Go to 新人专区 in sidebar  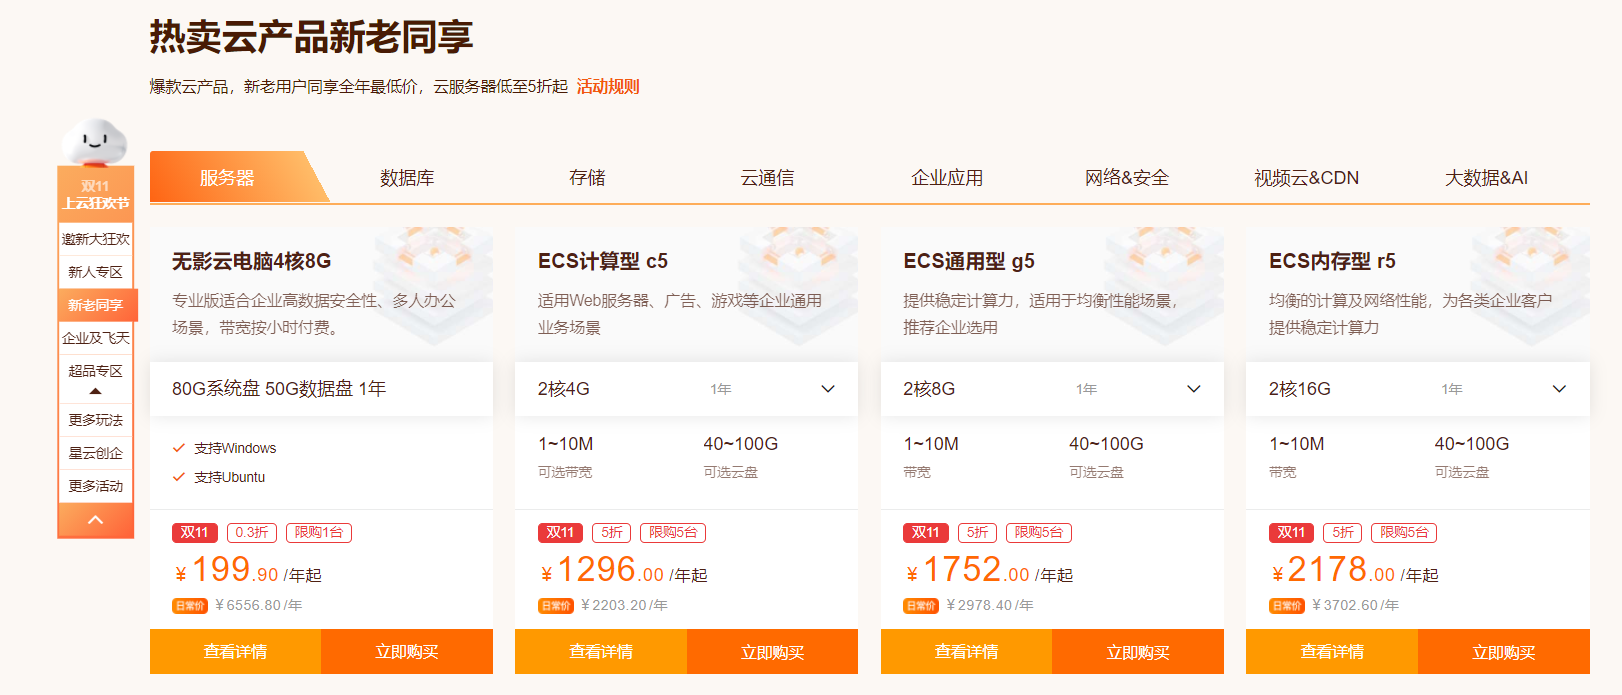96,272
